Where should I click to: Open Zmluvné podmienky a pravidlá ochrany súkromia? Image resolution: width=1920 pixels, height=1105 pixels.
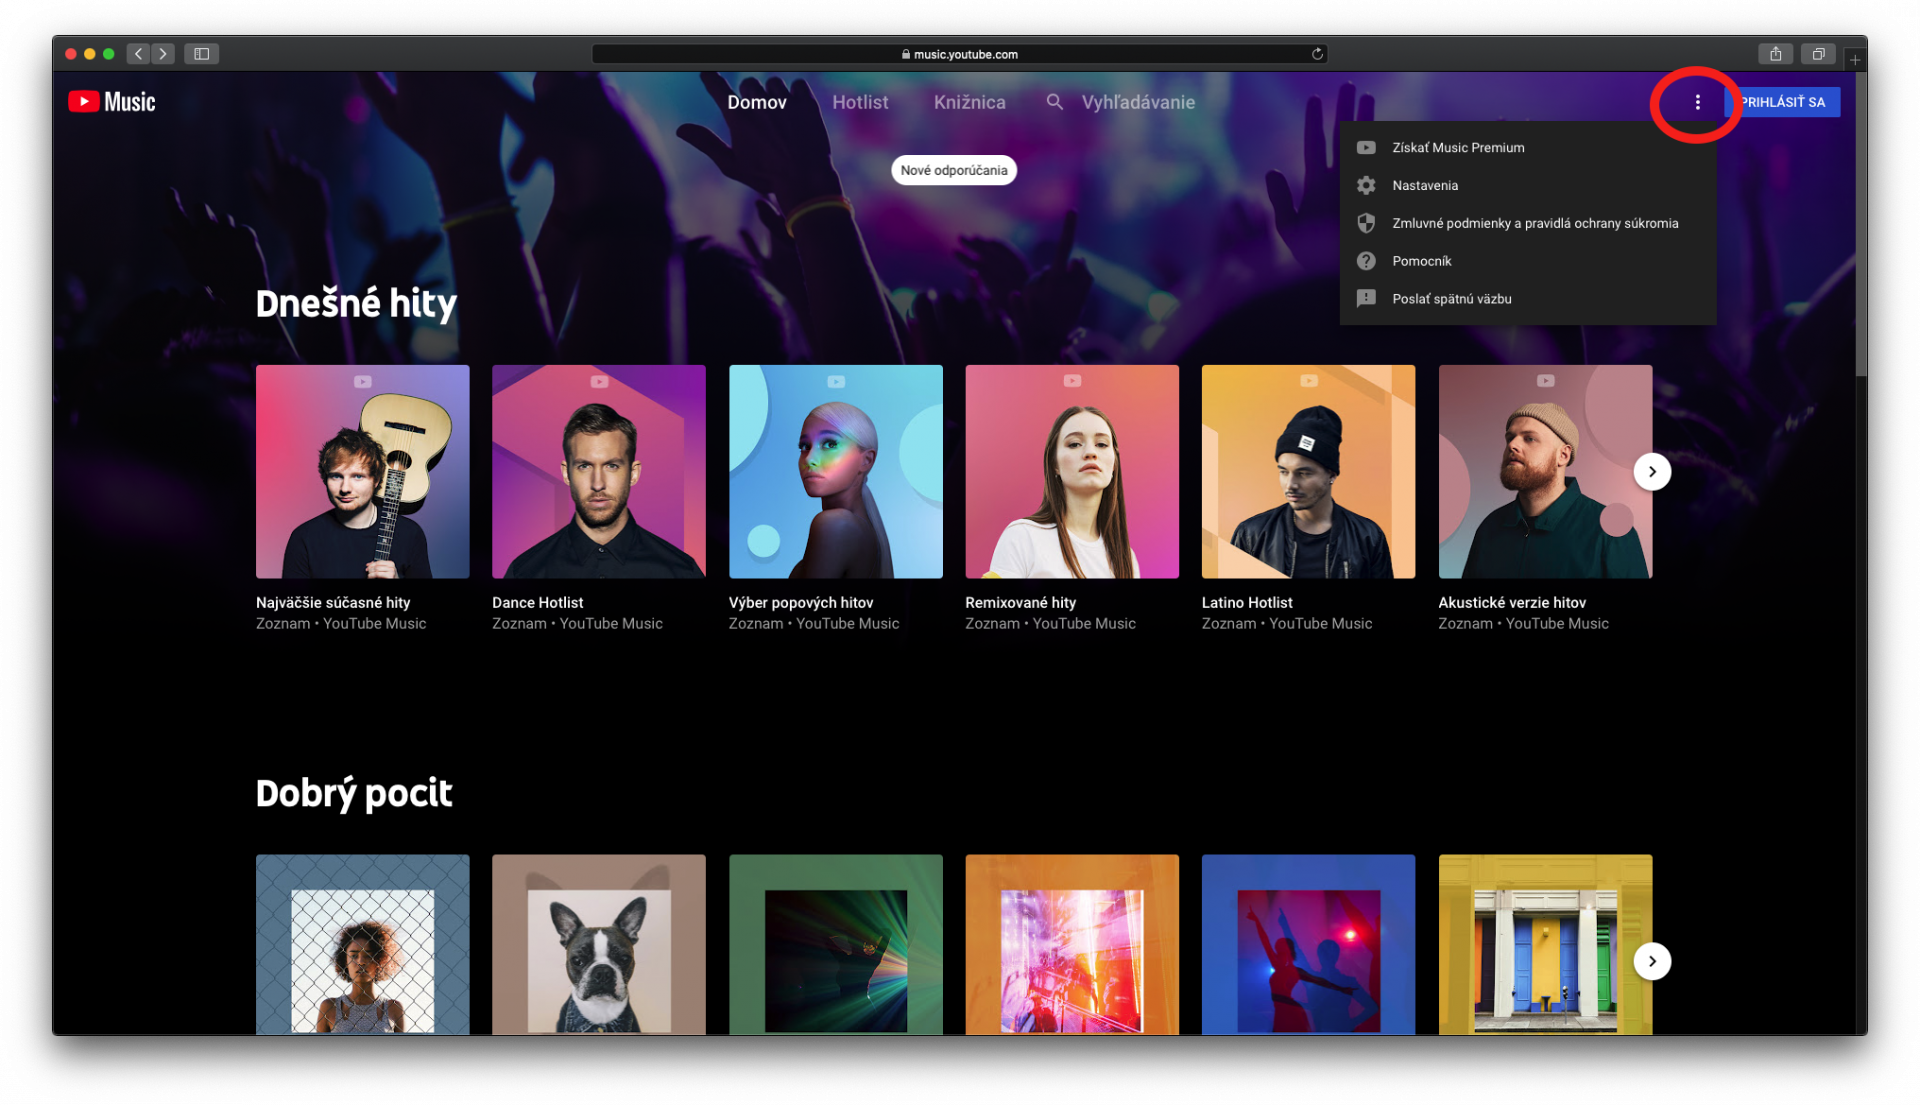pyautogui.click(x=1528, y=224)
